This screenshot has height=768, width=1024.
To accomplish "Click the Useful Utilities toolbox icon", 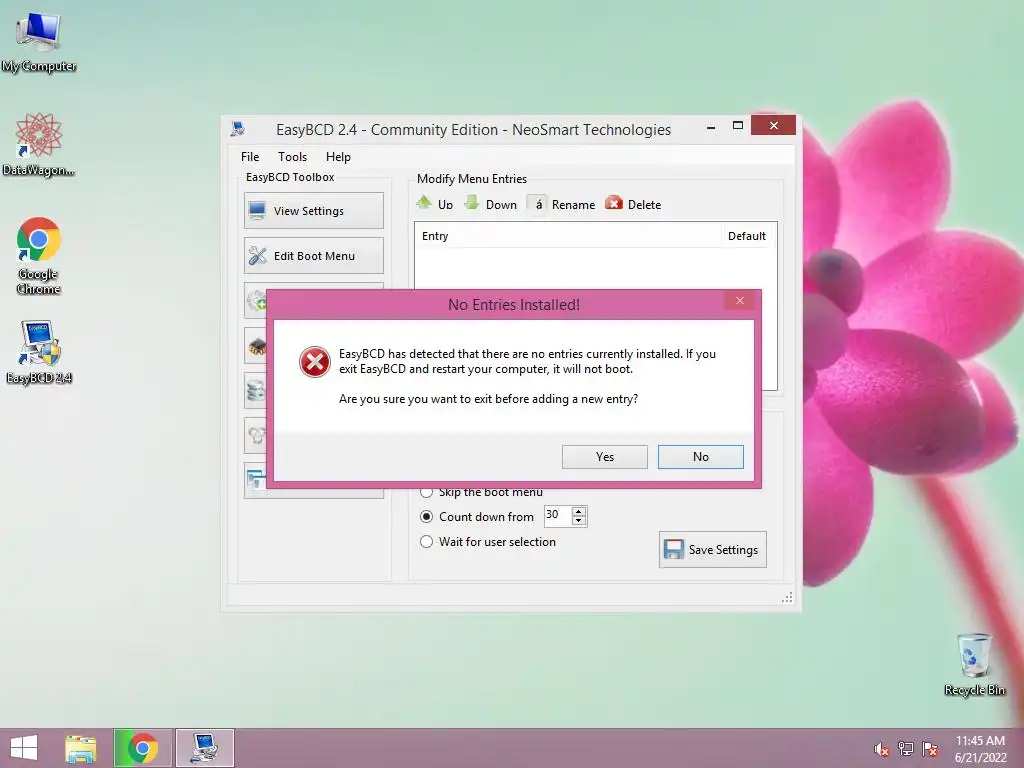I will point(256,480).
